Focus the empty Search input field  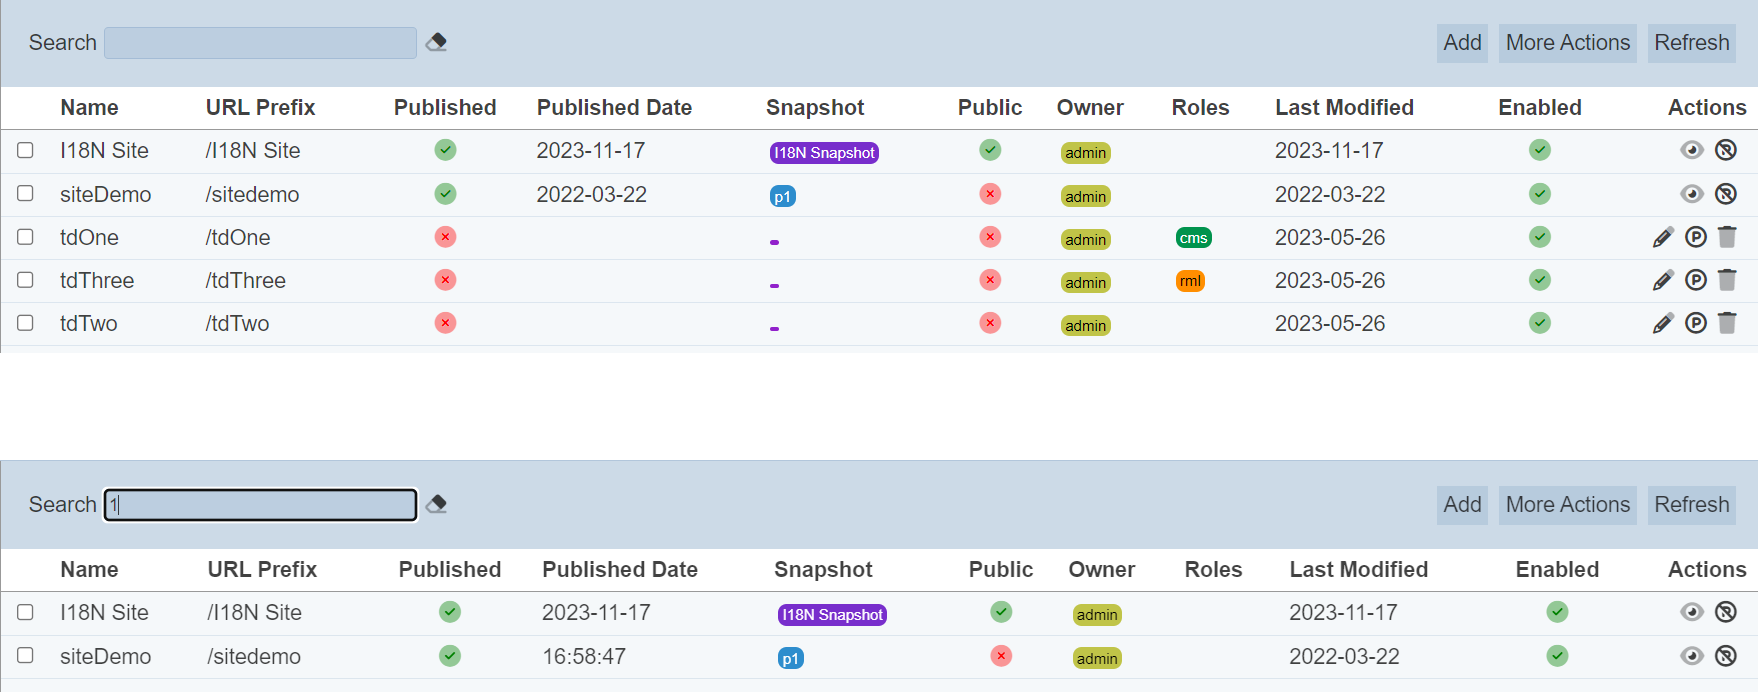(x=260, y=43)
